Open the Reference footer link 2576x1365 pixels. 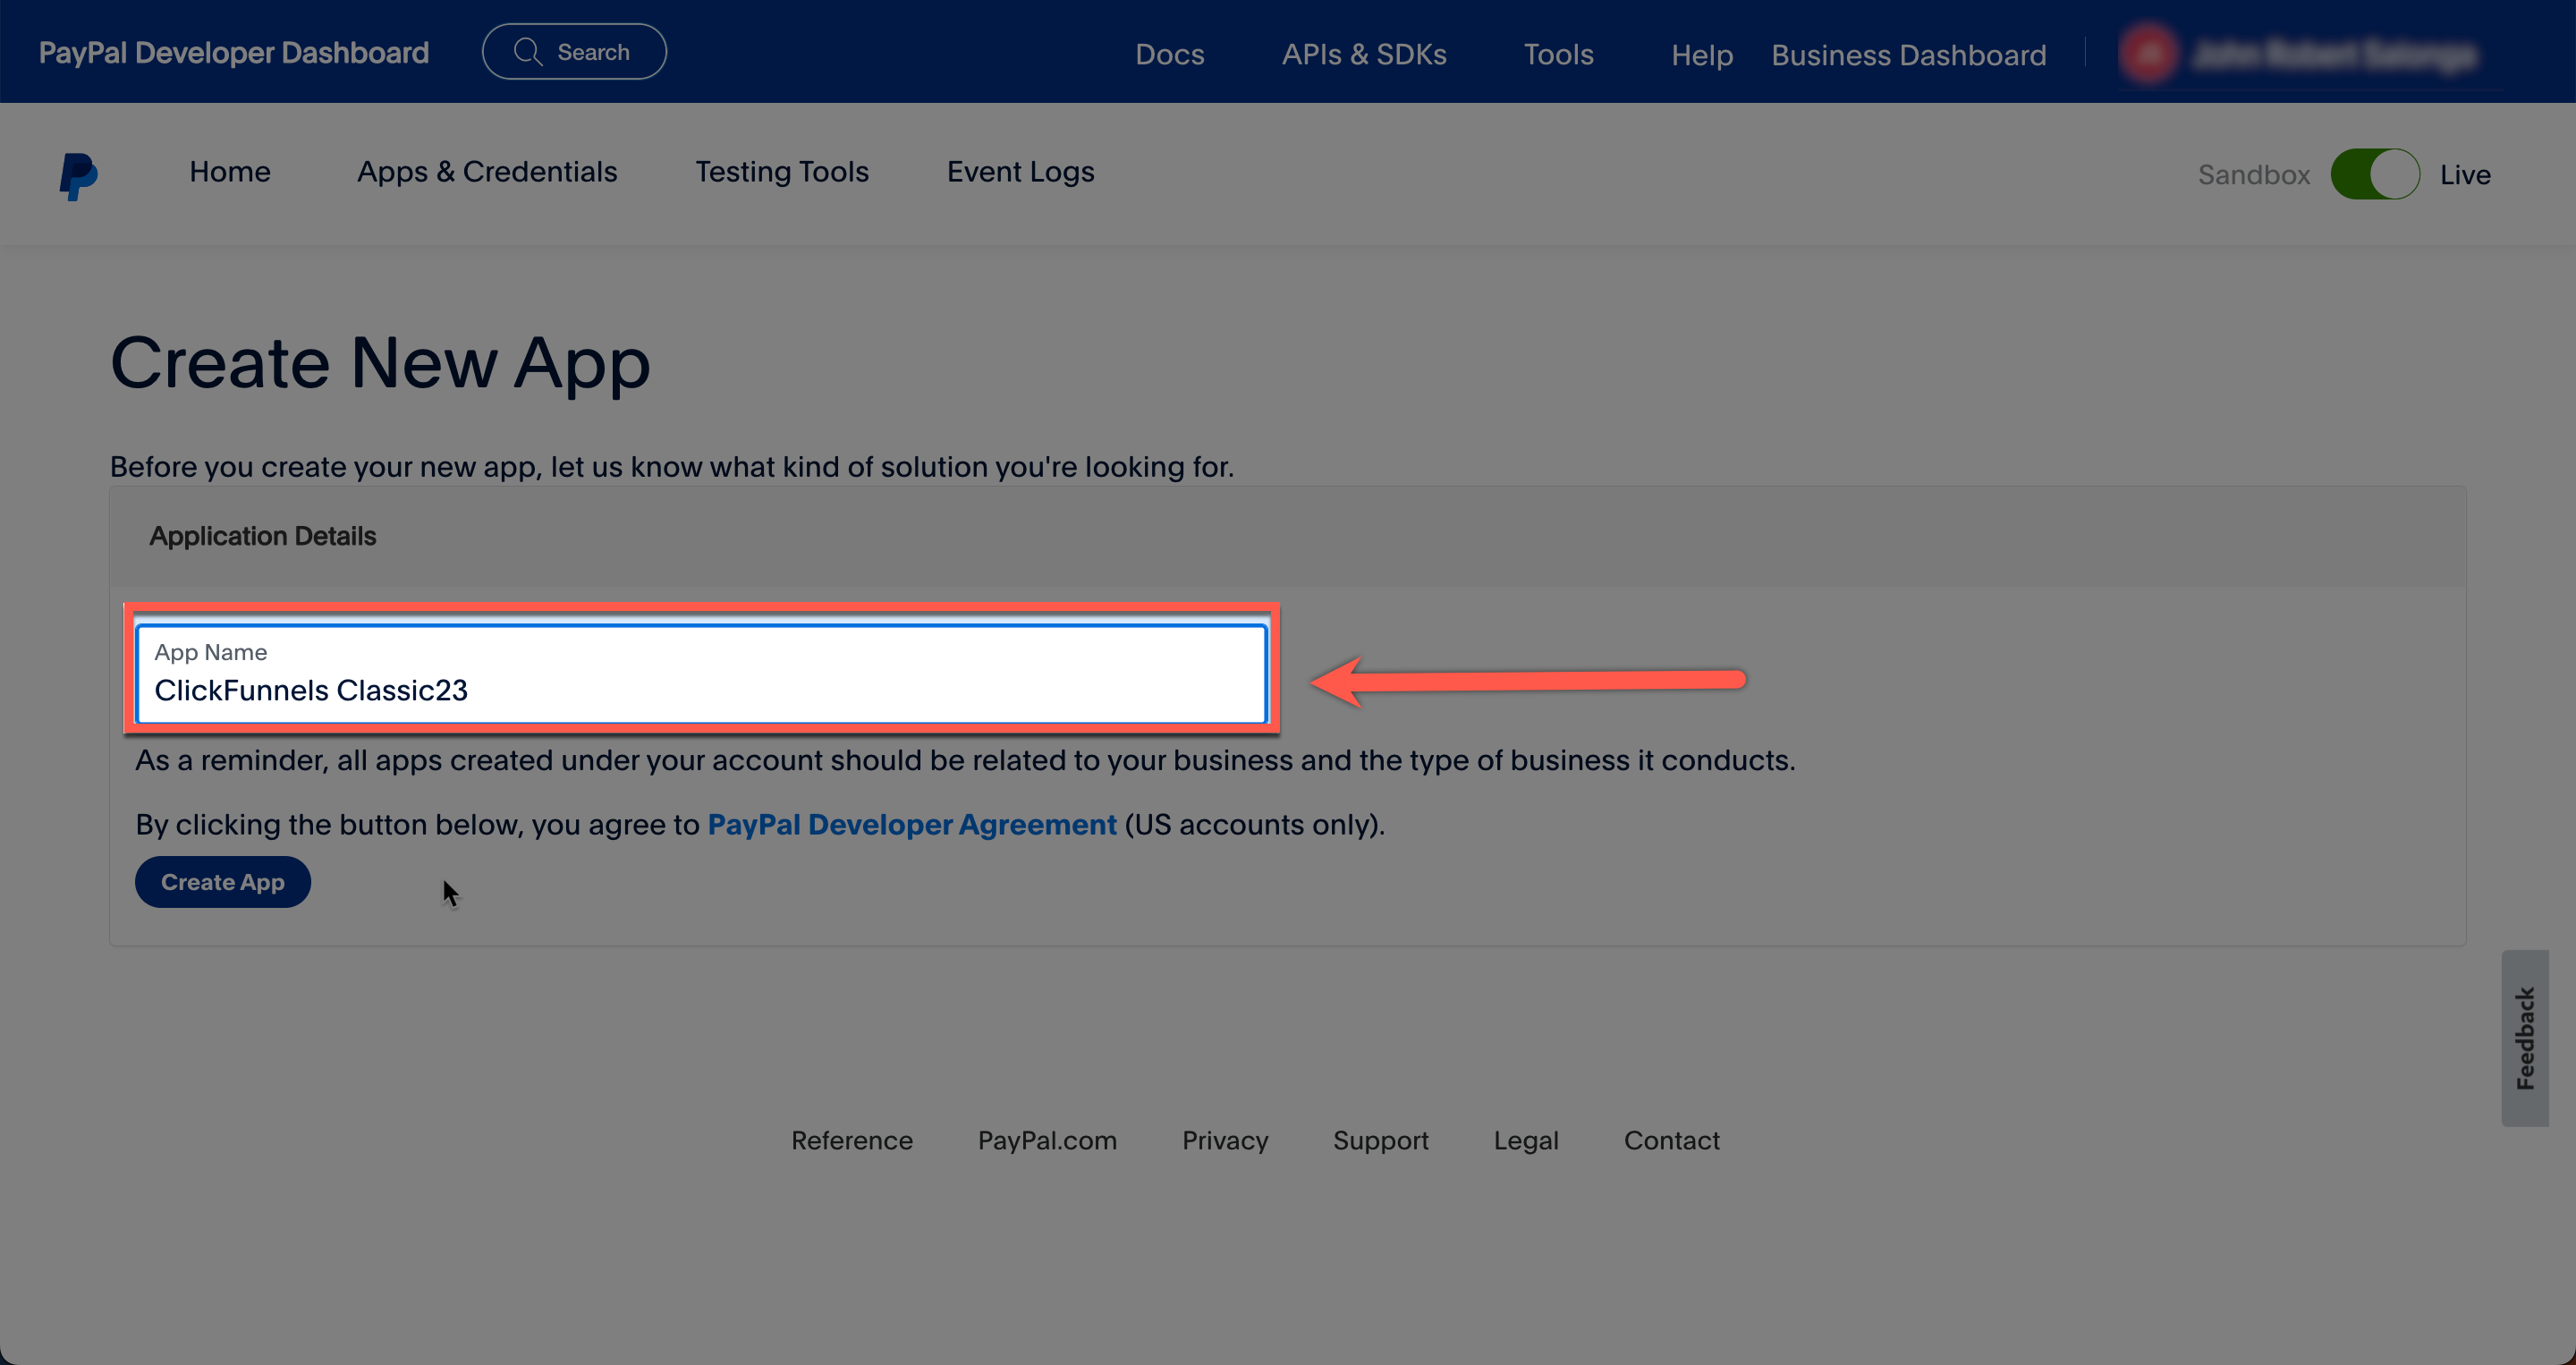point(851,1140)
